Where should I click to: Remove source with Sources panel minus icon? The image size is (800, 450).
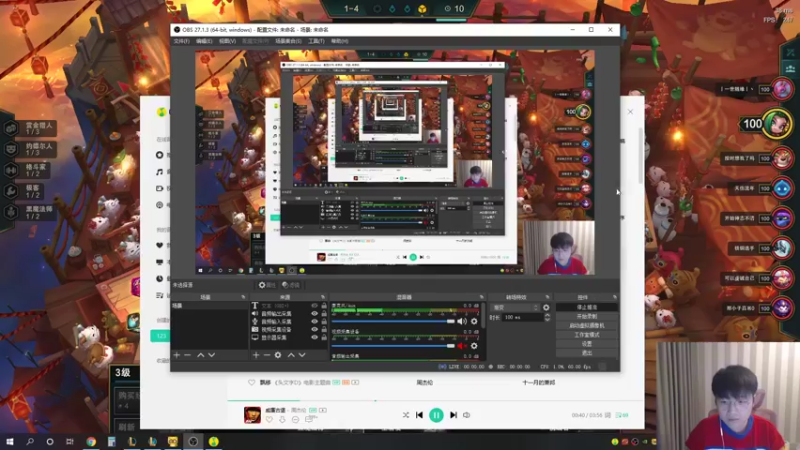(x=266, y=355)
